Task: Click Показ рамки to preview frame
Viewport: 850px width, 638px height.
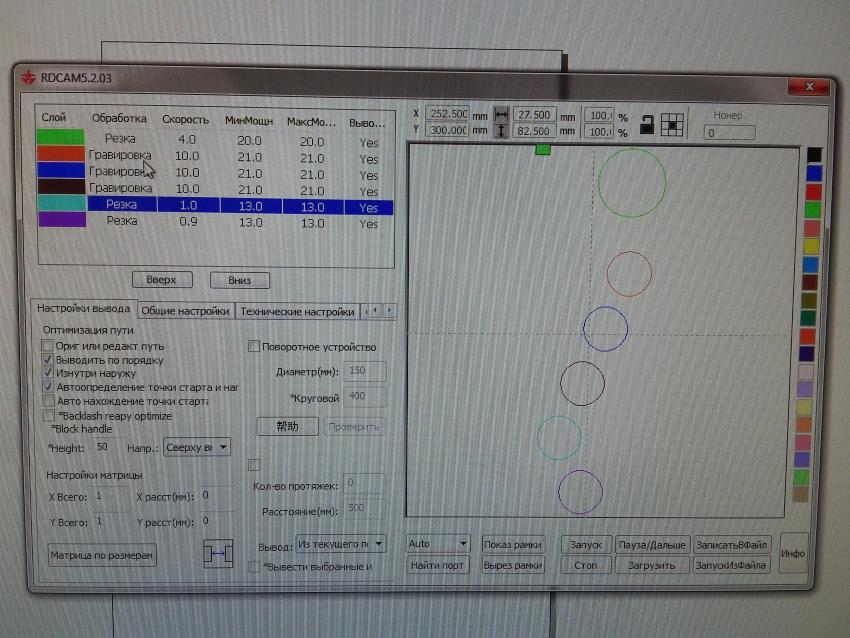Action: tap(511, 544)
